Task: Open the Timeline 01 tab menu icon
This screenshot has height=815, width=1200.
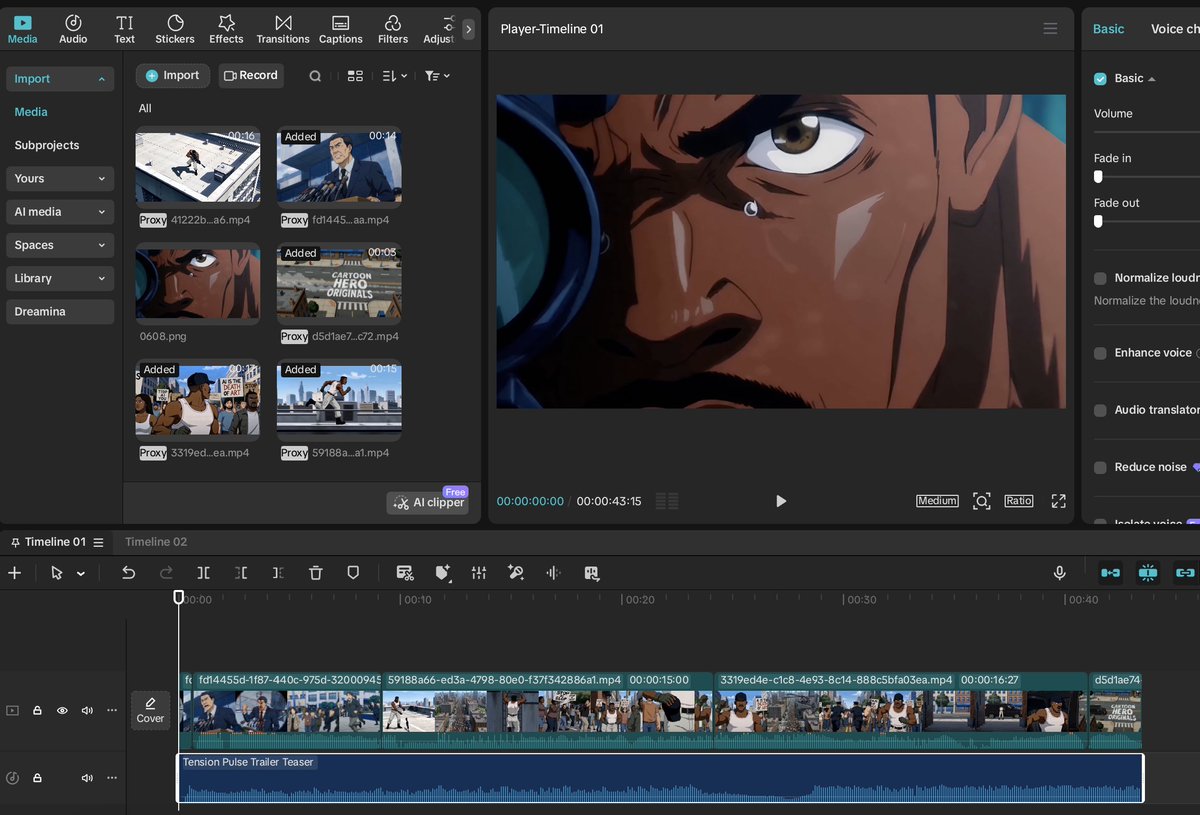Action: click(x=98, y=542)
